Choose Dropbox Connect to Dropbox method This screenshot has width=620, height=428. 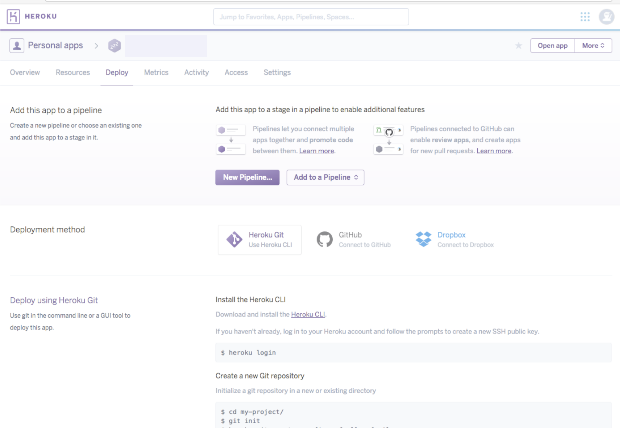click(x=455, y=240)
